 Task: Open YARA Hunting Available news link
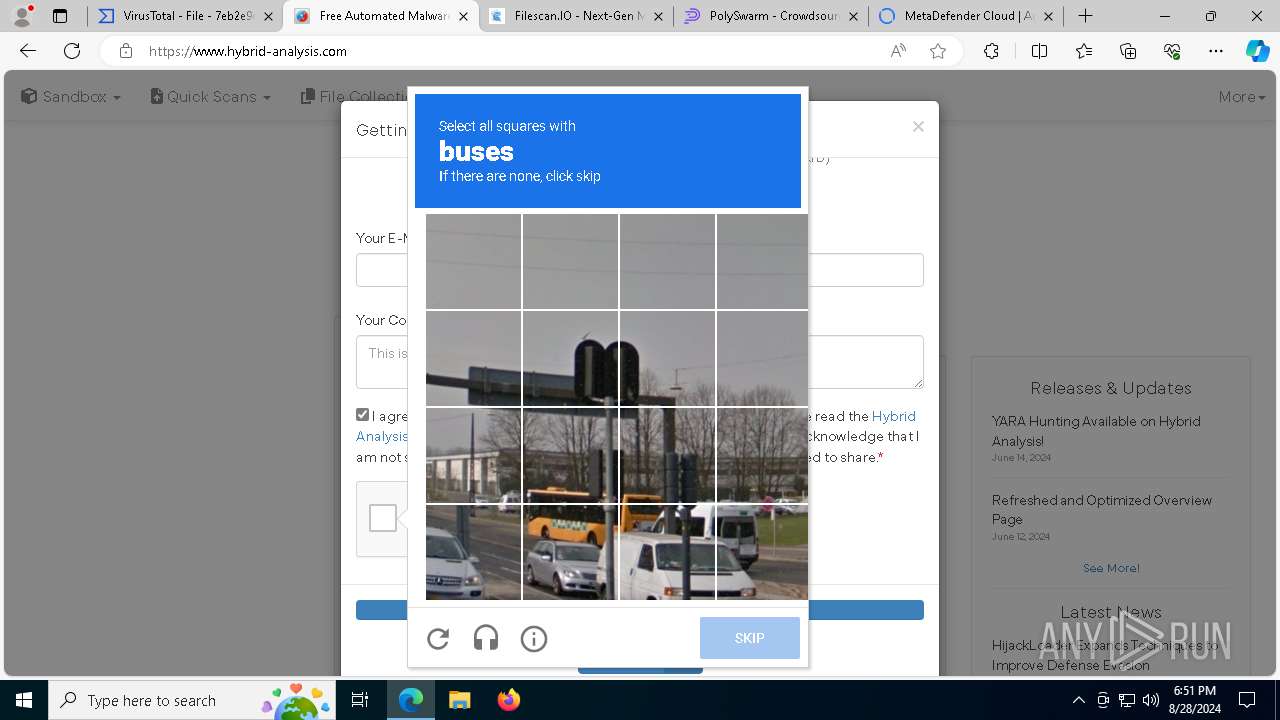1096,431
